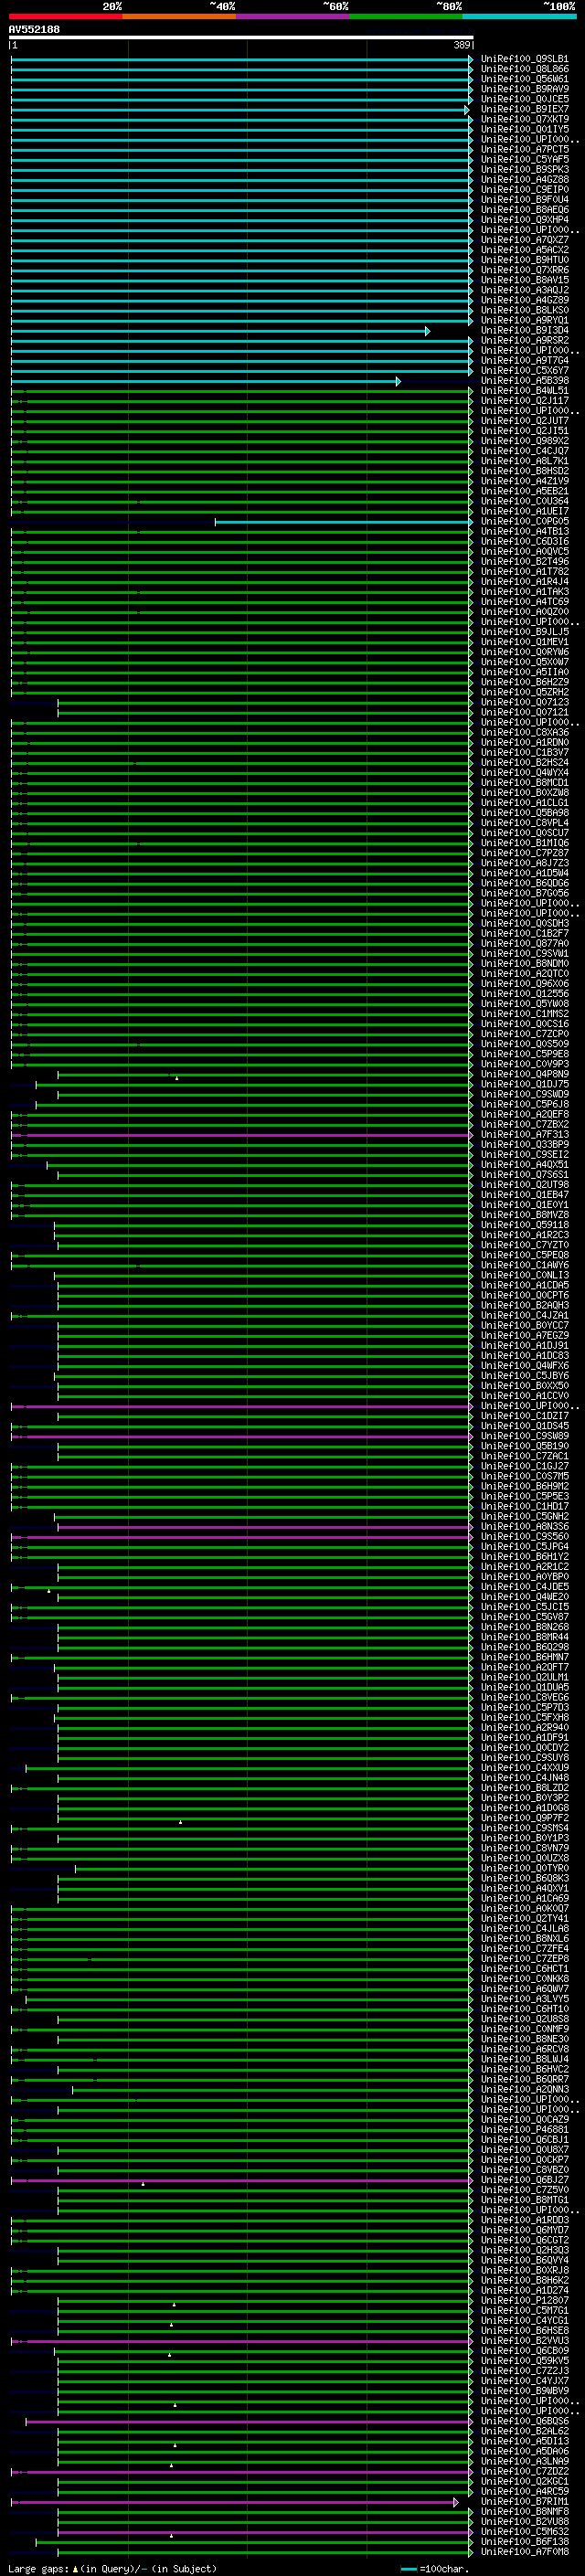Click the UniRef100_Q12556 label
585x2576 pixels.
(x=525, y=993)
